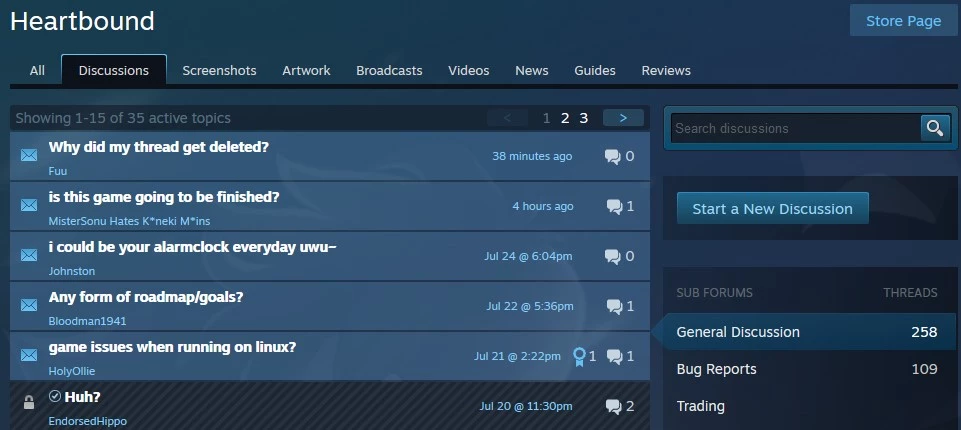Switch to the All tab

(37, 70)
